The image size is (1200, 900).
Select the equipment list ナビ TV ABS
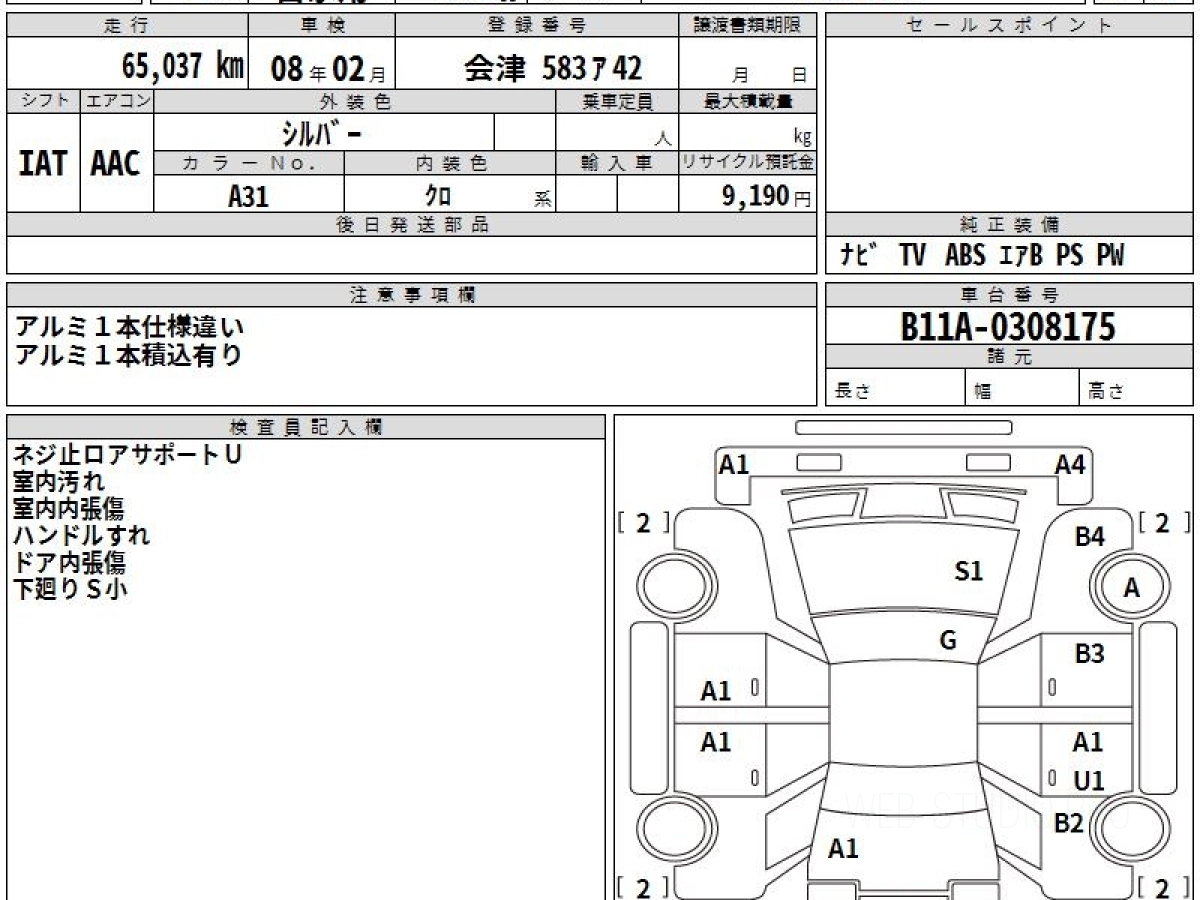pyautogui.click(x=981, y=256)
